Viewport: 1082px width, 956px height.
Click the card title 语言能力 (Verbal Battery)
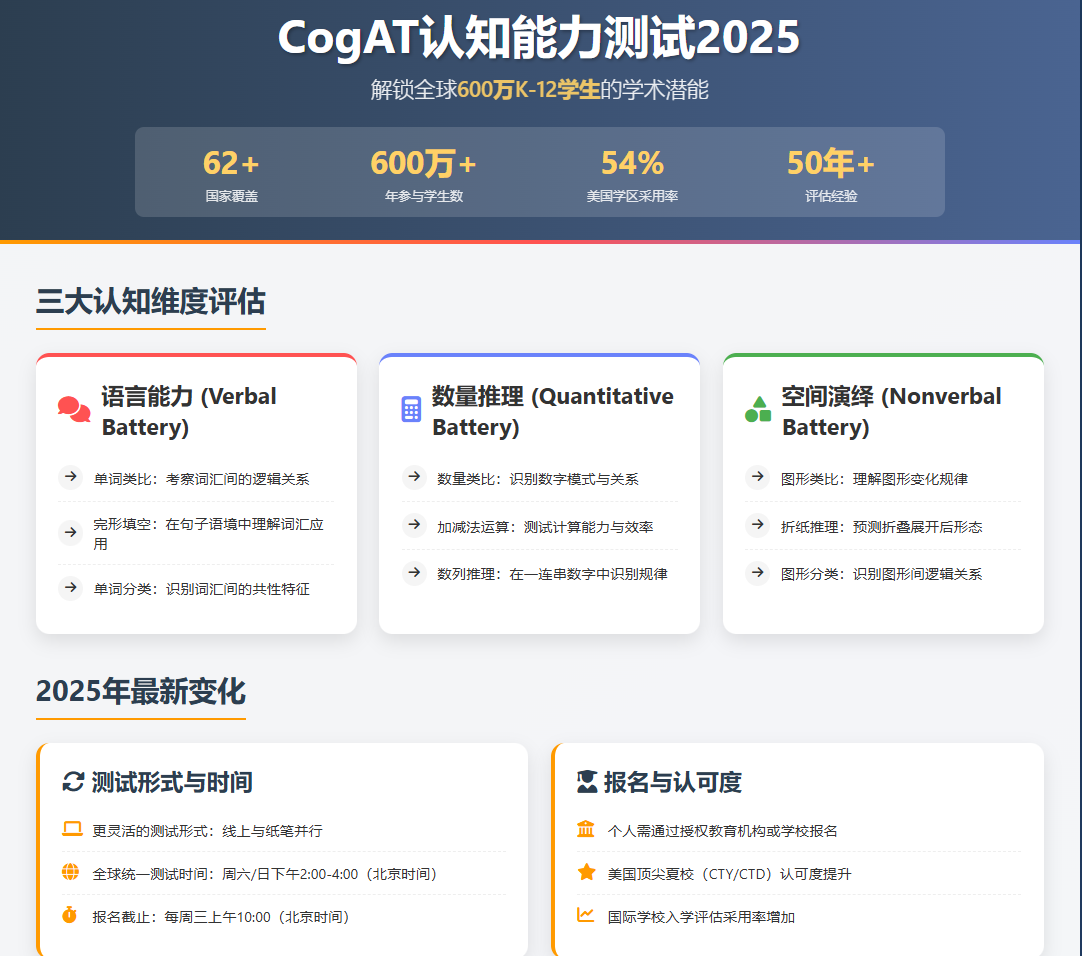coord(189,411)
